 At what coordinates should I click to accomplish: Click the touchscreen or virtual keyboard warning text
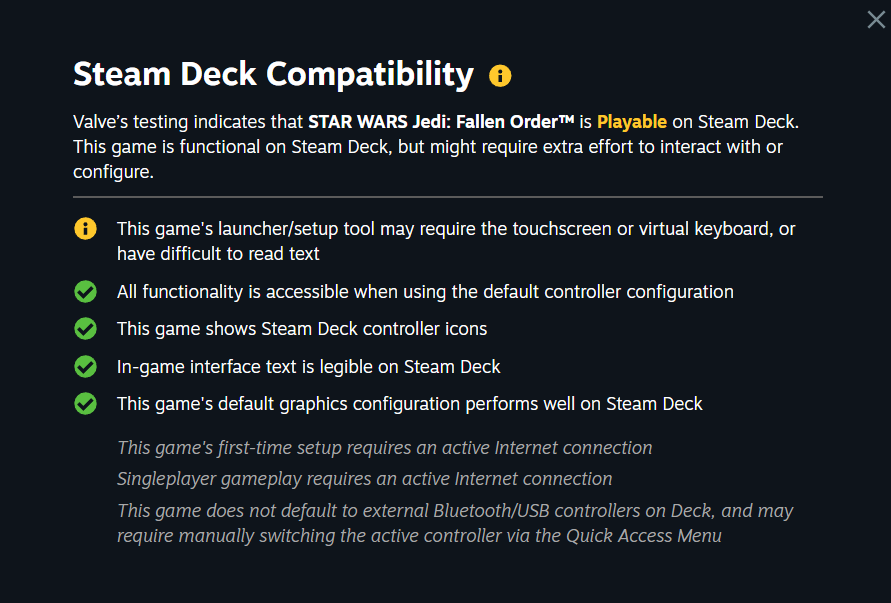click(x=456, y=240)
